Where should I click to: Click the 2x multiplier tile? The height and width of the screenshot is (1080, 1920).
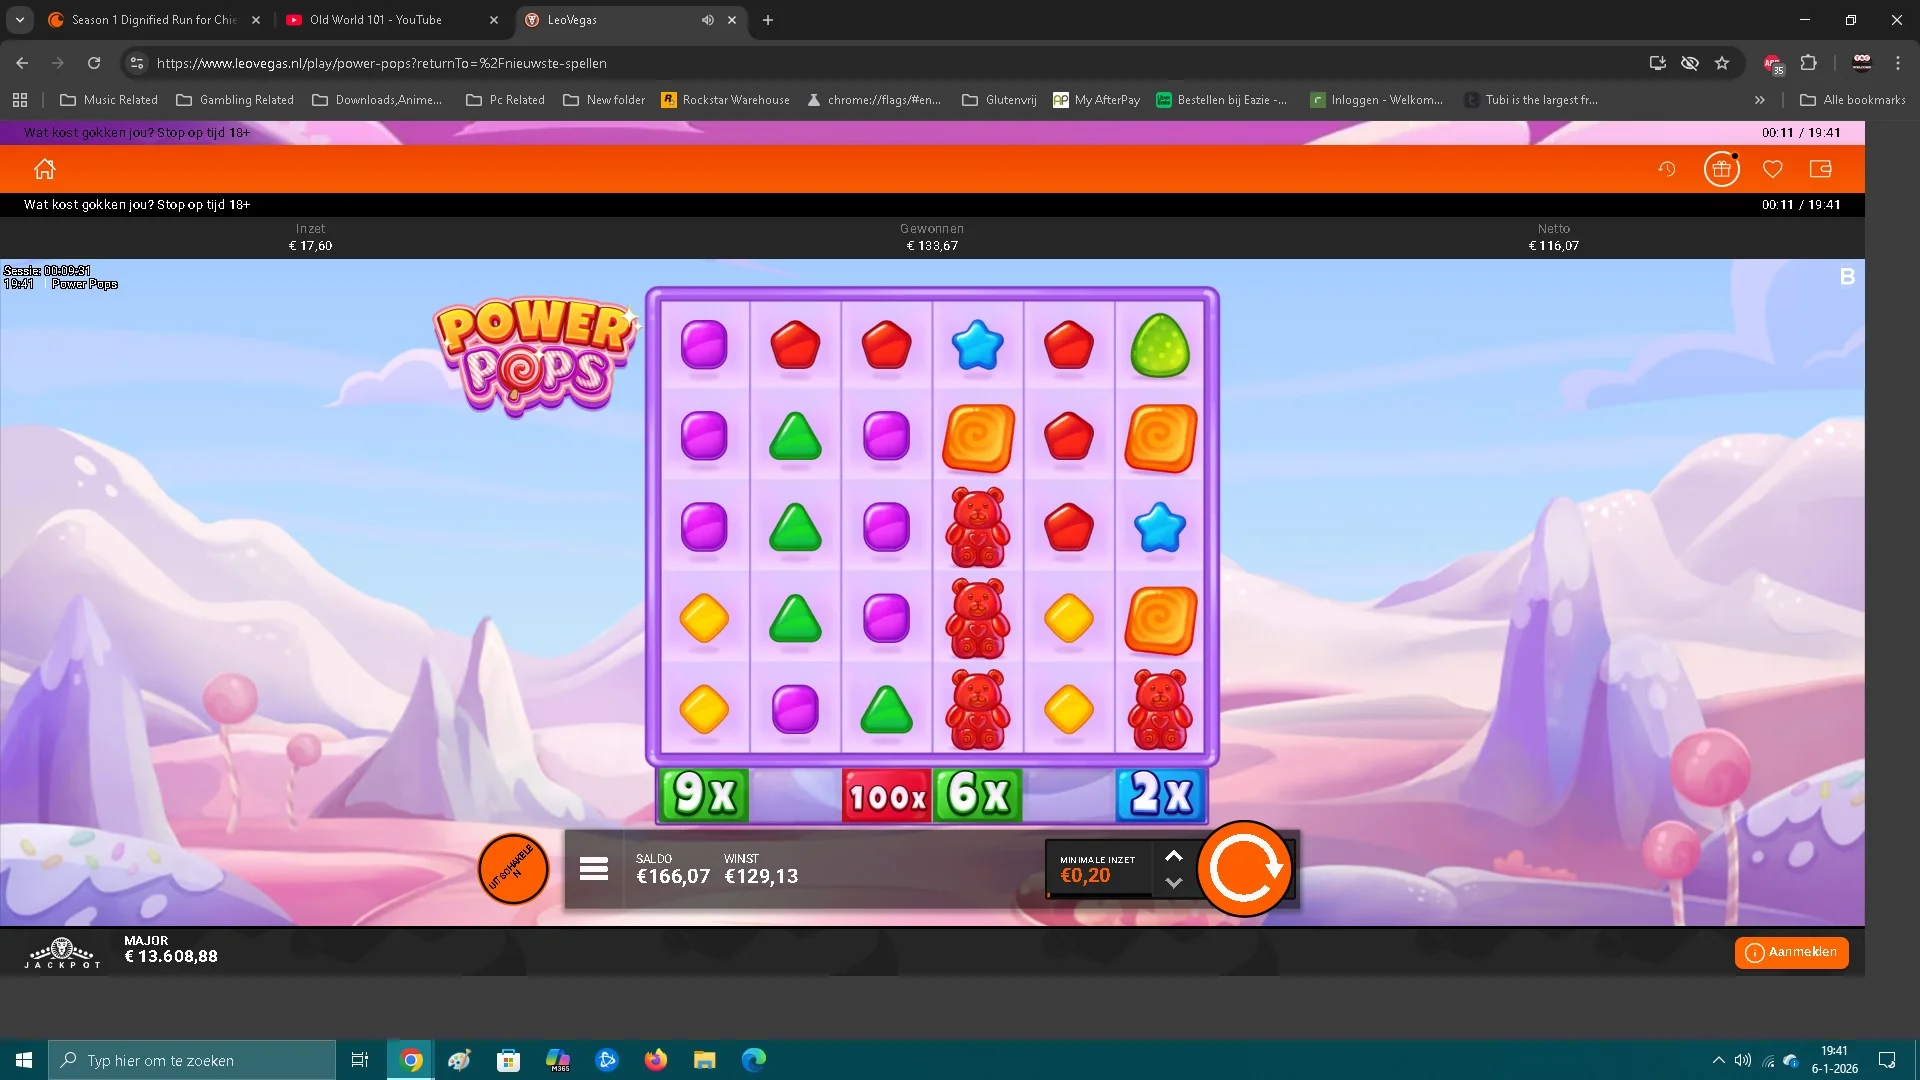(1160, 795)
